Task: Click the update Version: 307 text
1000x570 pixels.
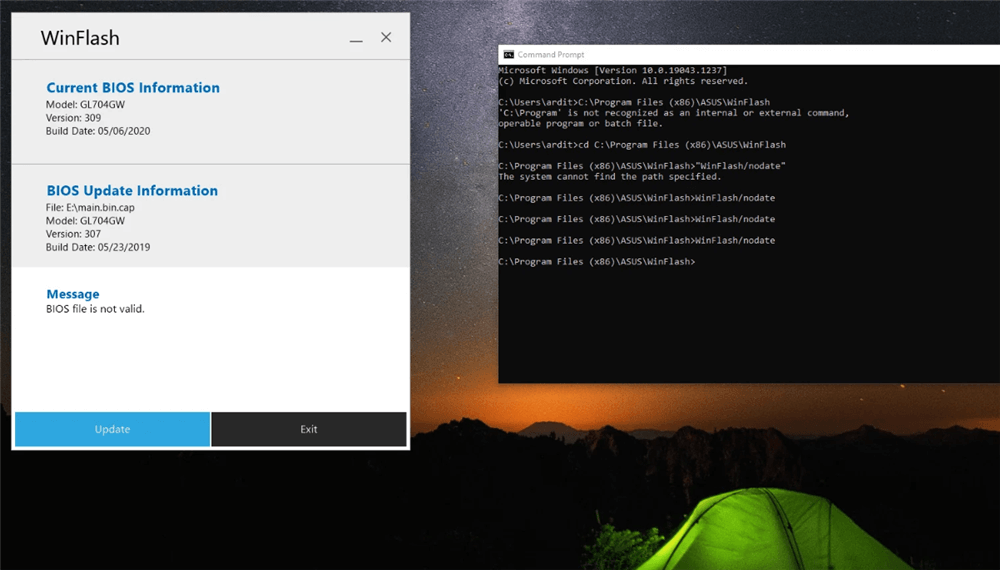Action: point(73,234)
